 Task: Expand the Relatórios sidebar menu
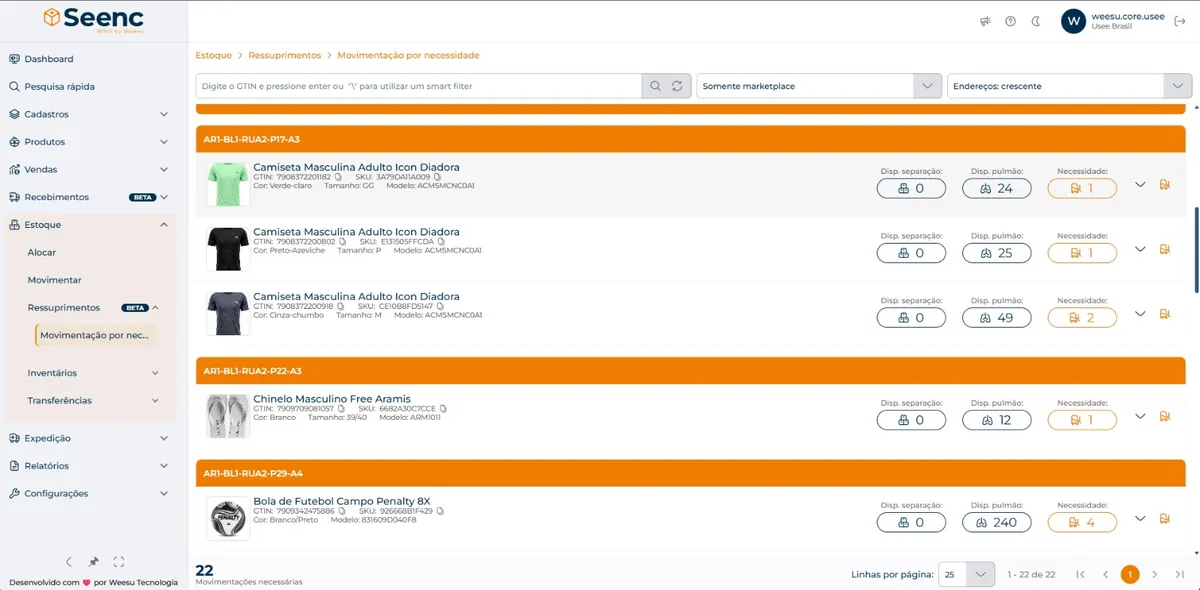coord(88,466)
